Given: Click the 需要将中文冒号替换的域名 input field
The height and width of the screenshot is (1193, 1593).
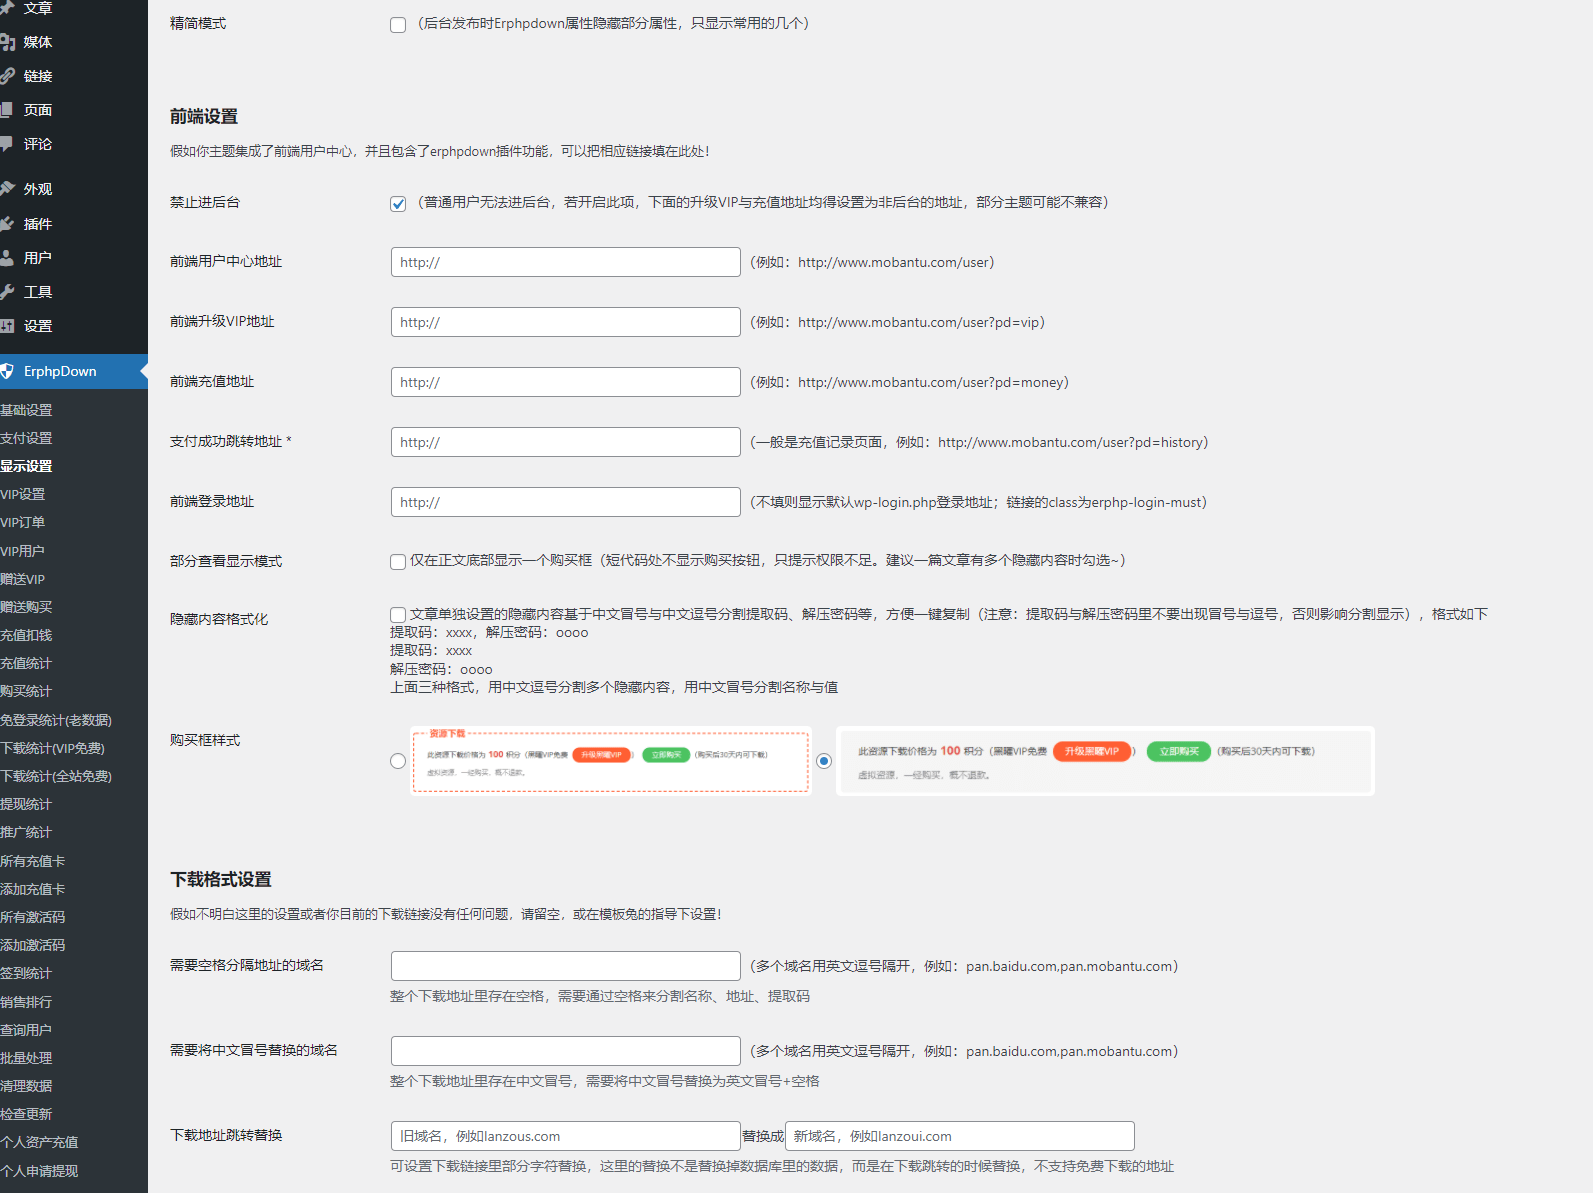Looking at the screenshot, I should pyautogui.click(x=566, y=1051).
